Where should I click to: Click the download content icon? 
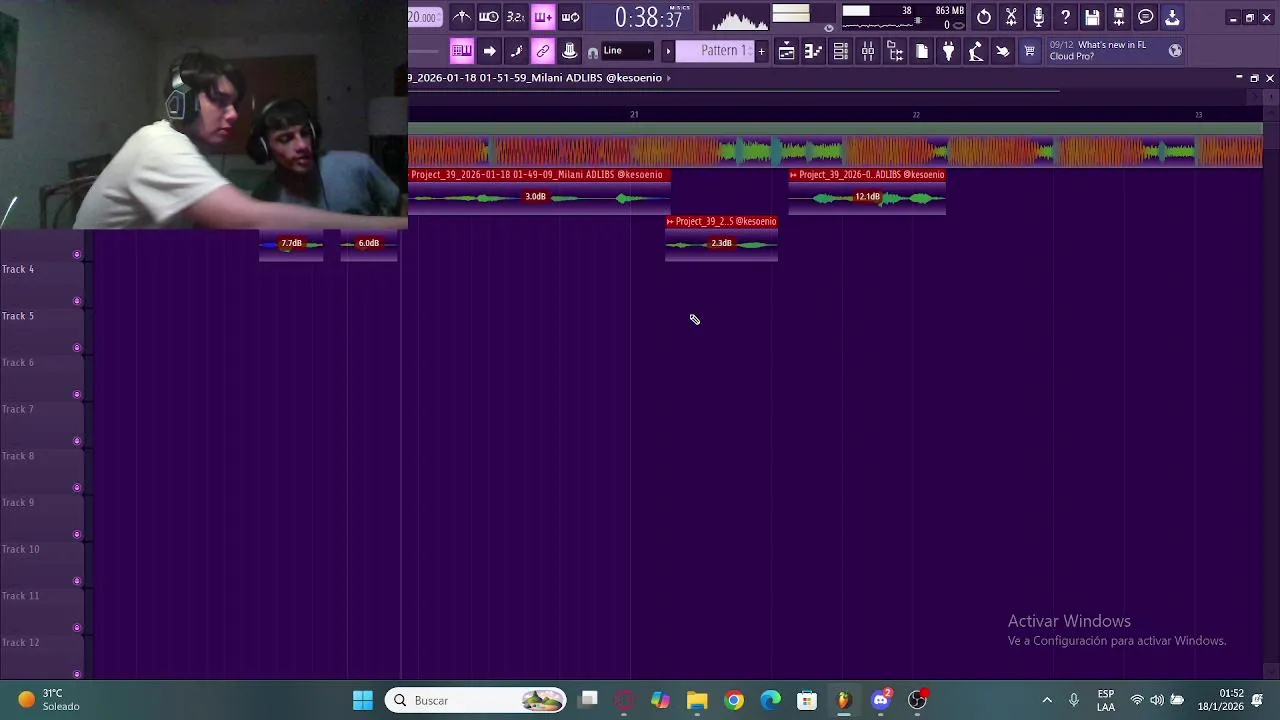[x=1173, y=17]
